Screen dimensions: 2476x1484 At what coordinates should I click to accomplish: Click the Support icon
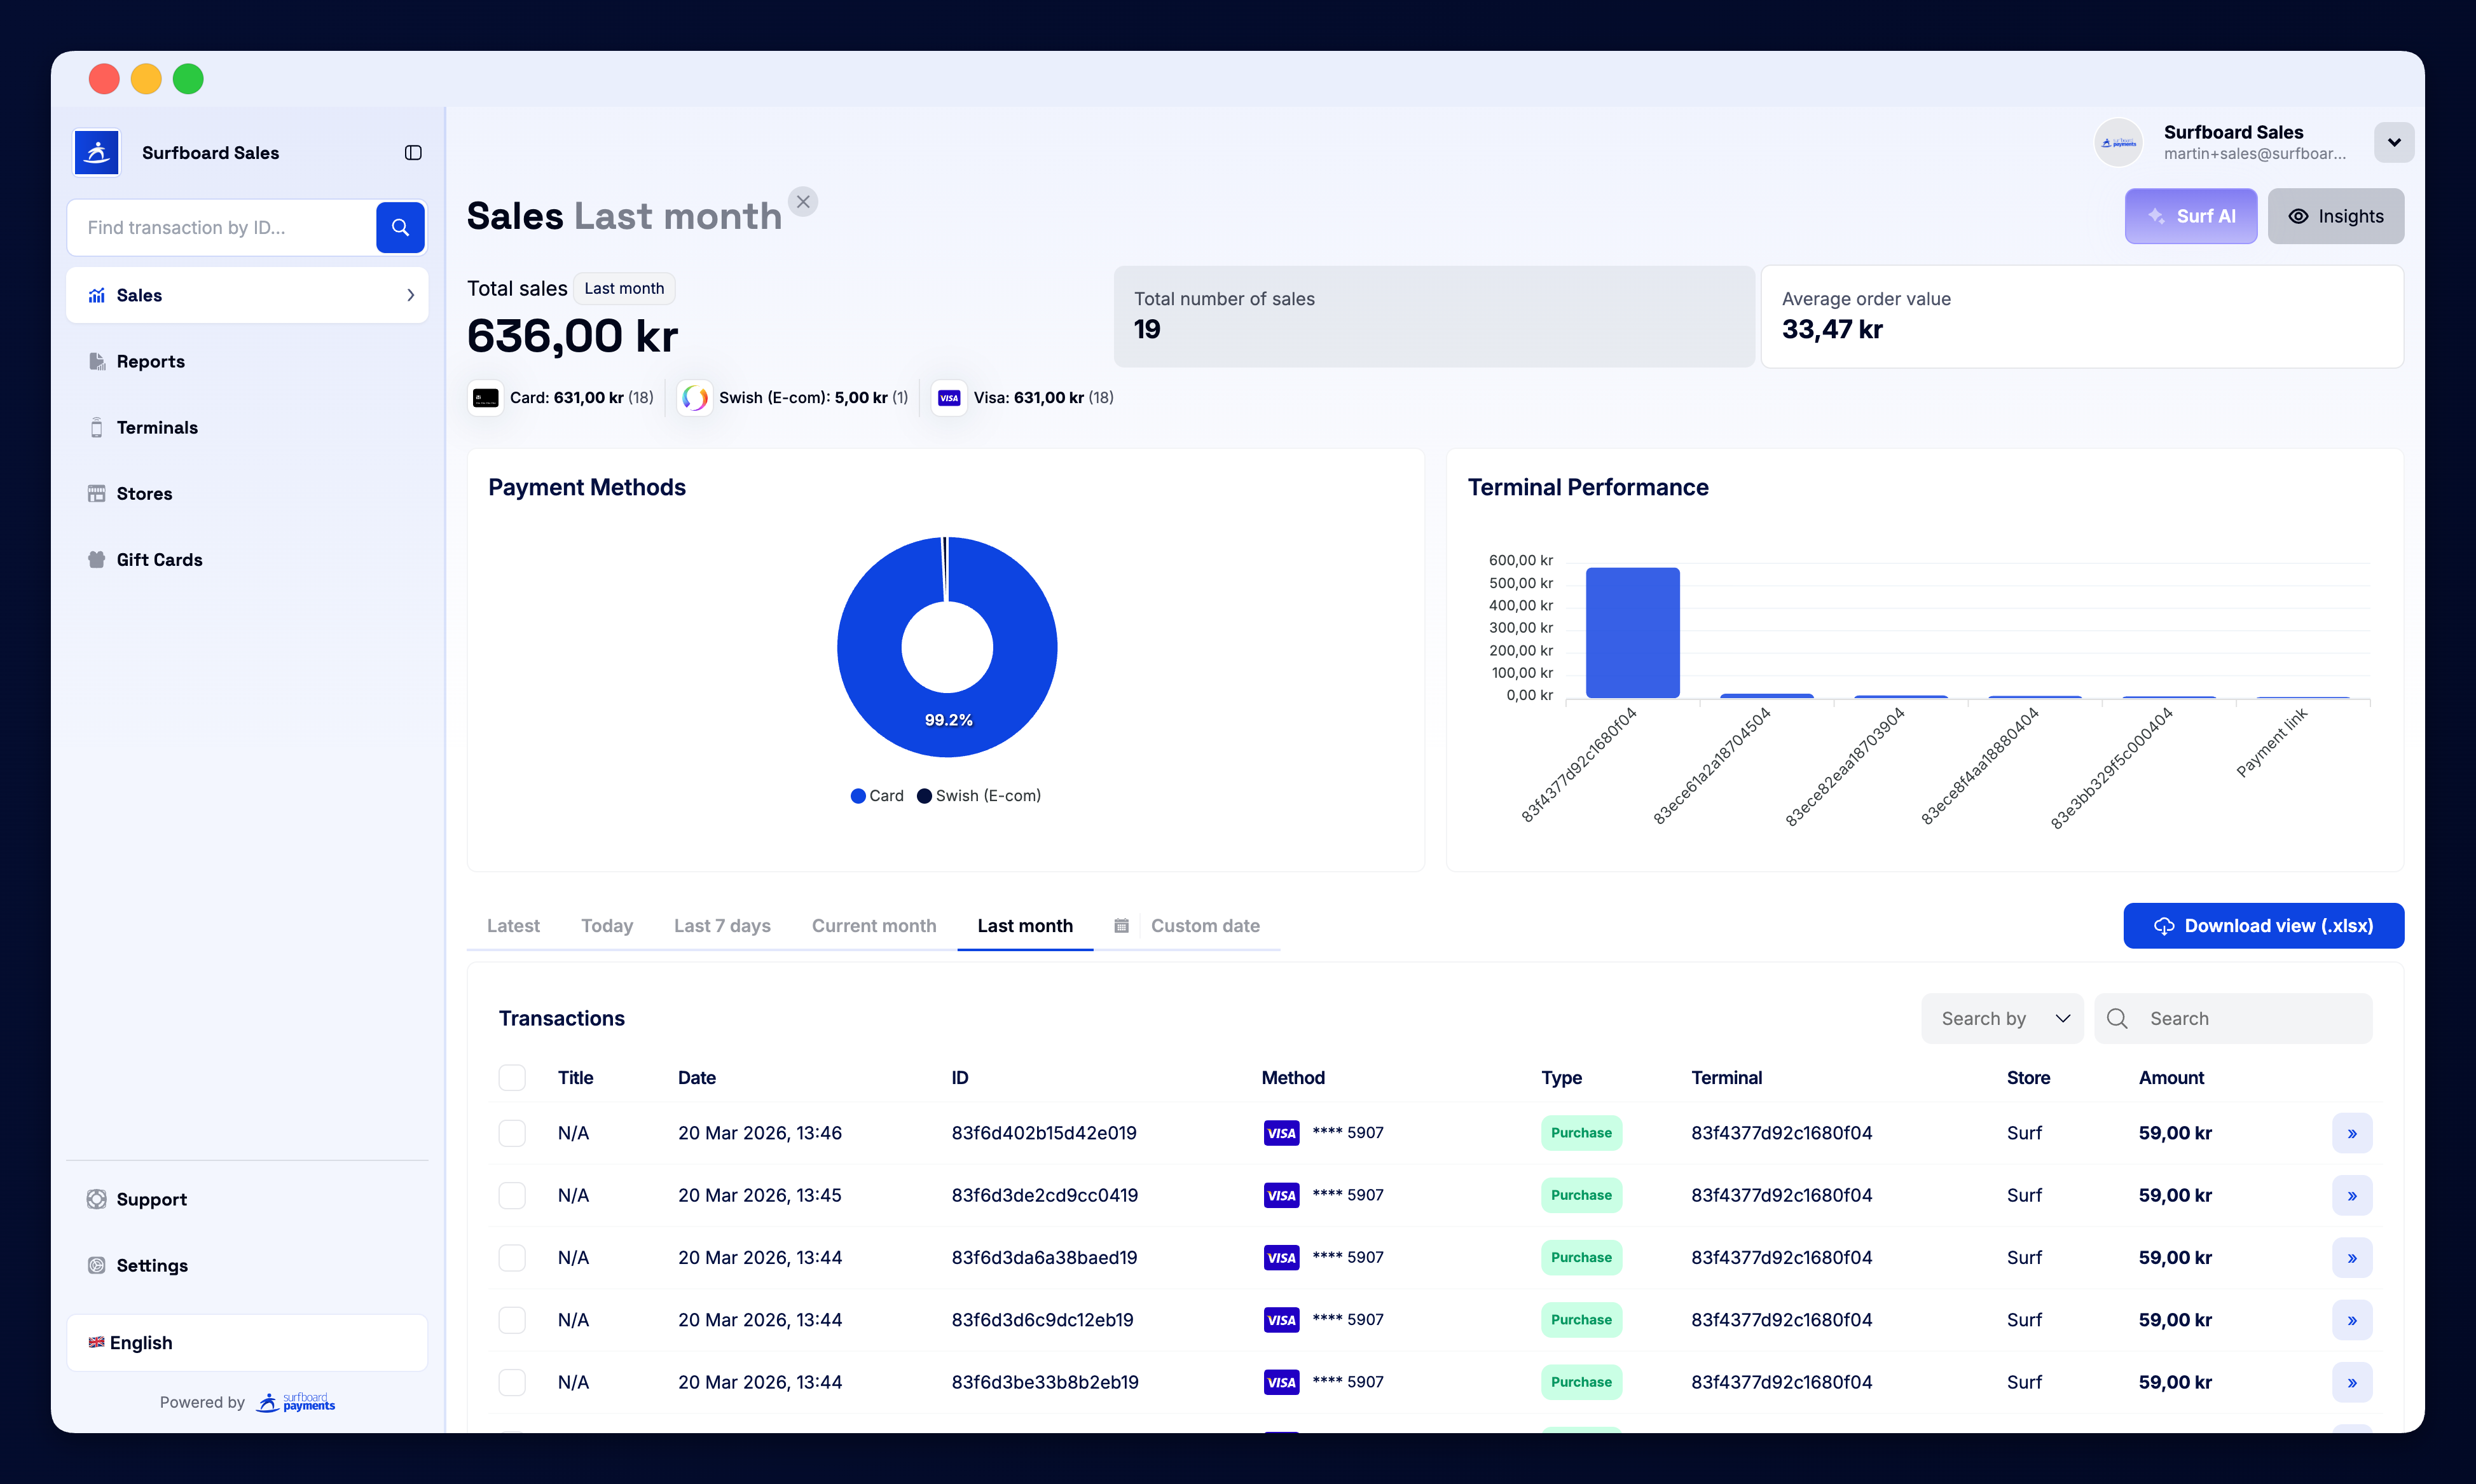point(96,1199)
